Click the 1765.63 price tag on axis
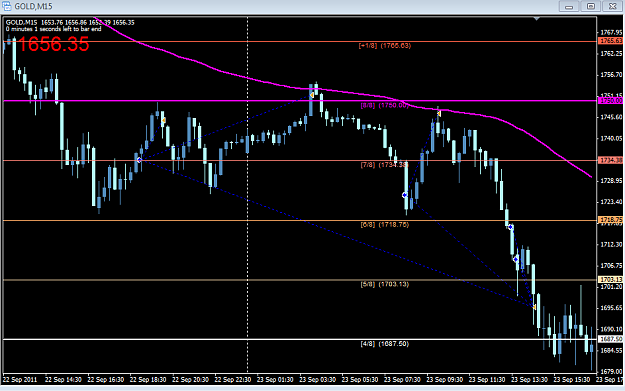Image resolution: width=625 pixels, height=391 pixels. 611,41
